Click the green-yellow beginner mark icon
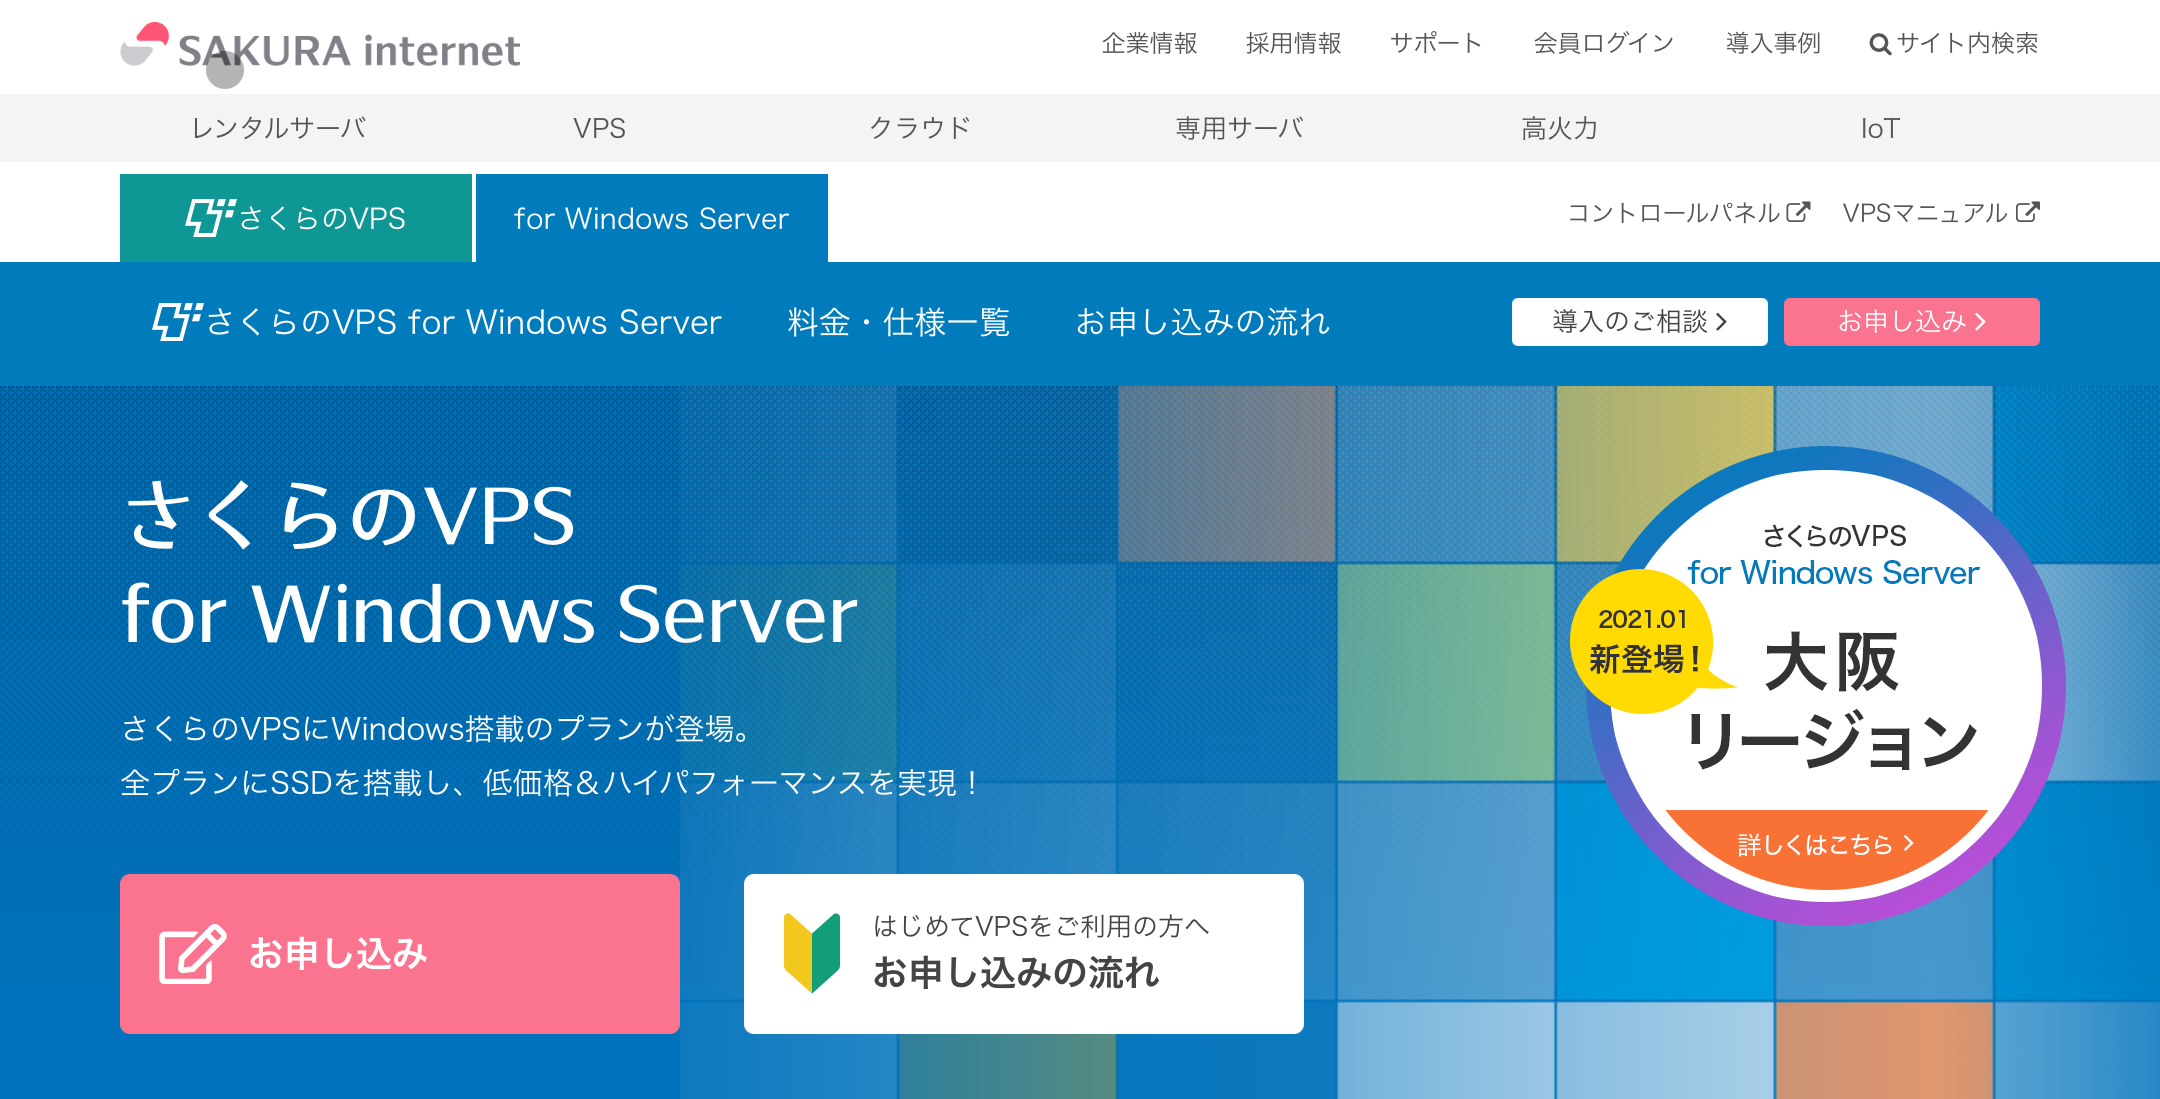 811,953
